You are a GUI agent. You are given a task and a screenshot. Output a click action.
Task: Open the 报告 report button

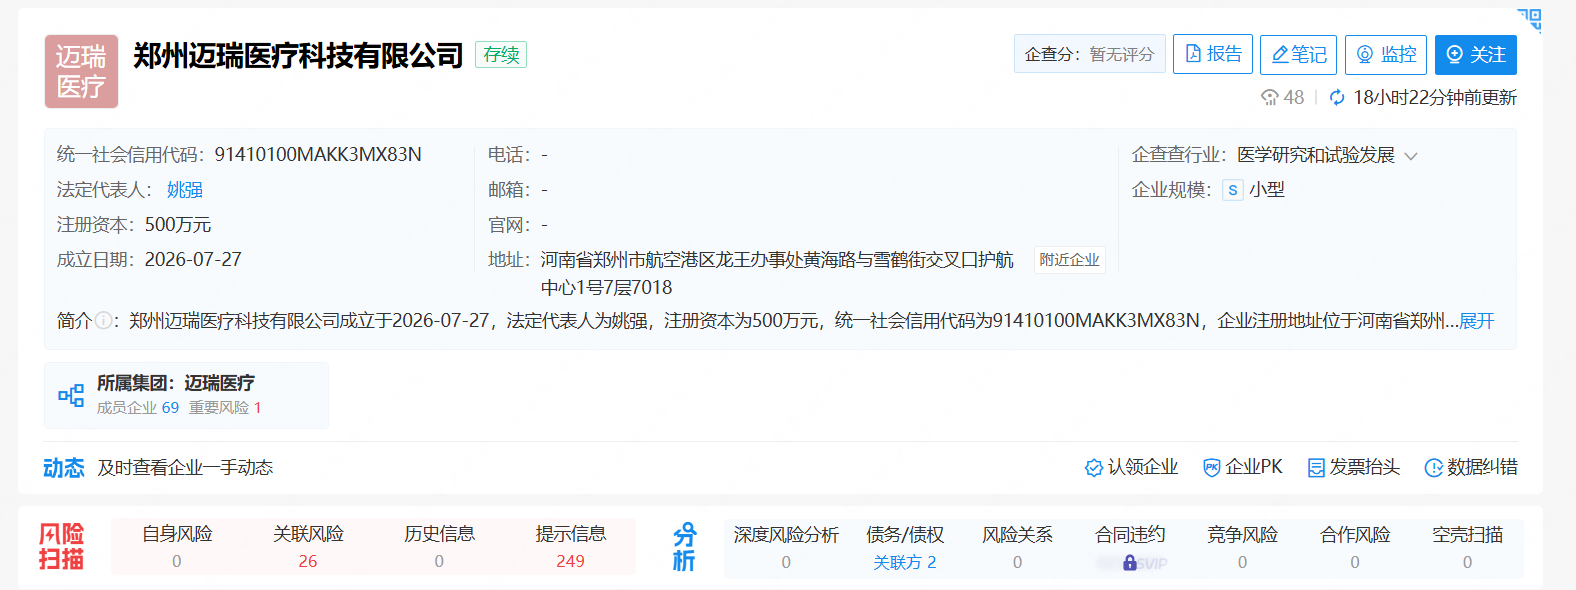click(x=1213, y=54)
